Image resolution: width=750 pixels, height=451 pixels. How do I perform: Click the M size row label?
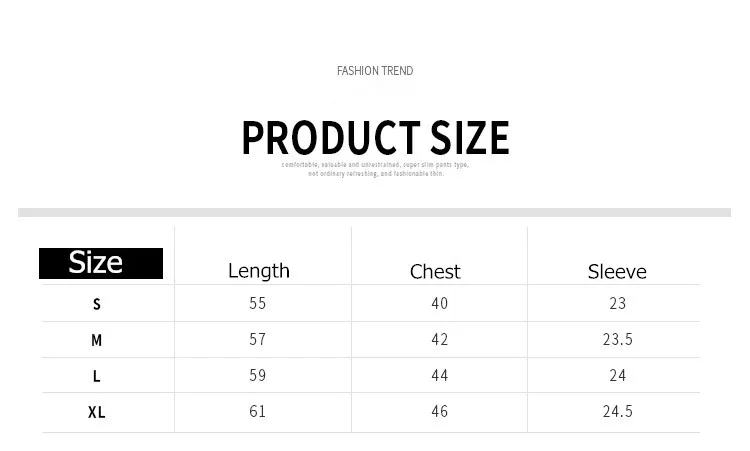pos(97,340)
